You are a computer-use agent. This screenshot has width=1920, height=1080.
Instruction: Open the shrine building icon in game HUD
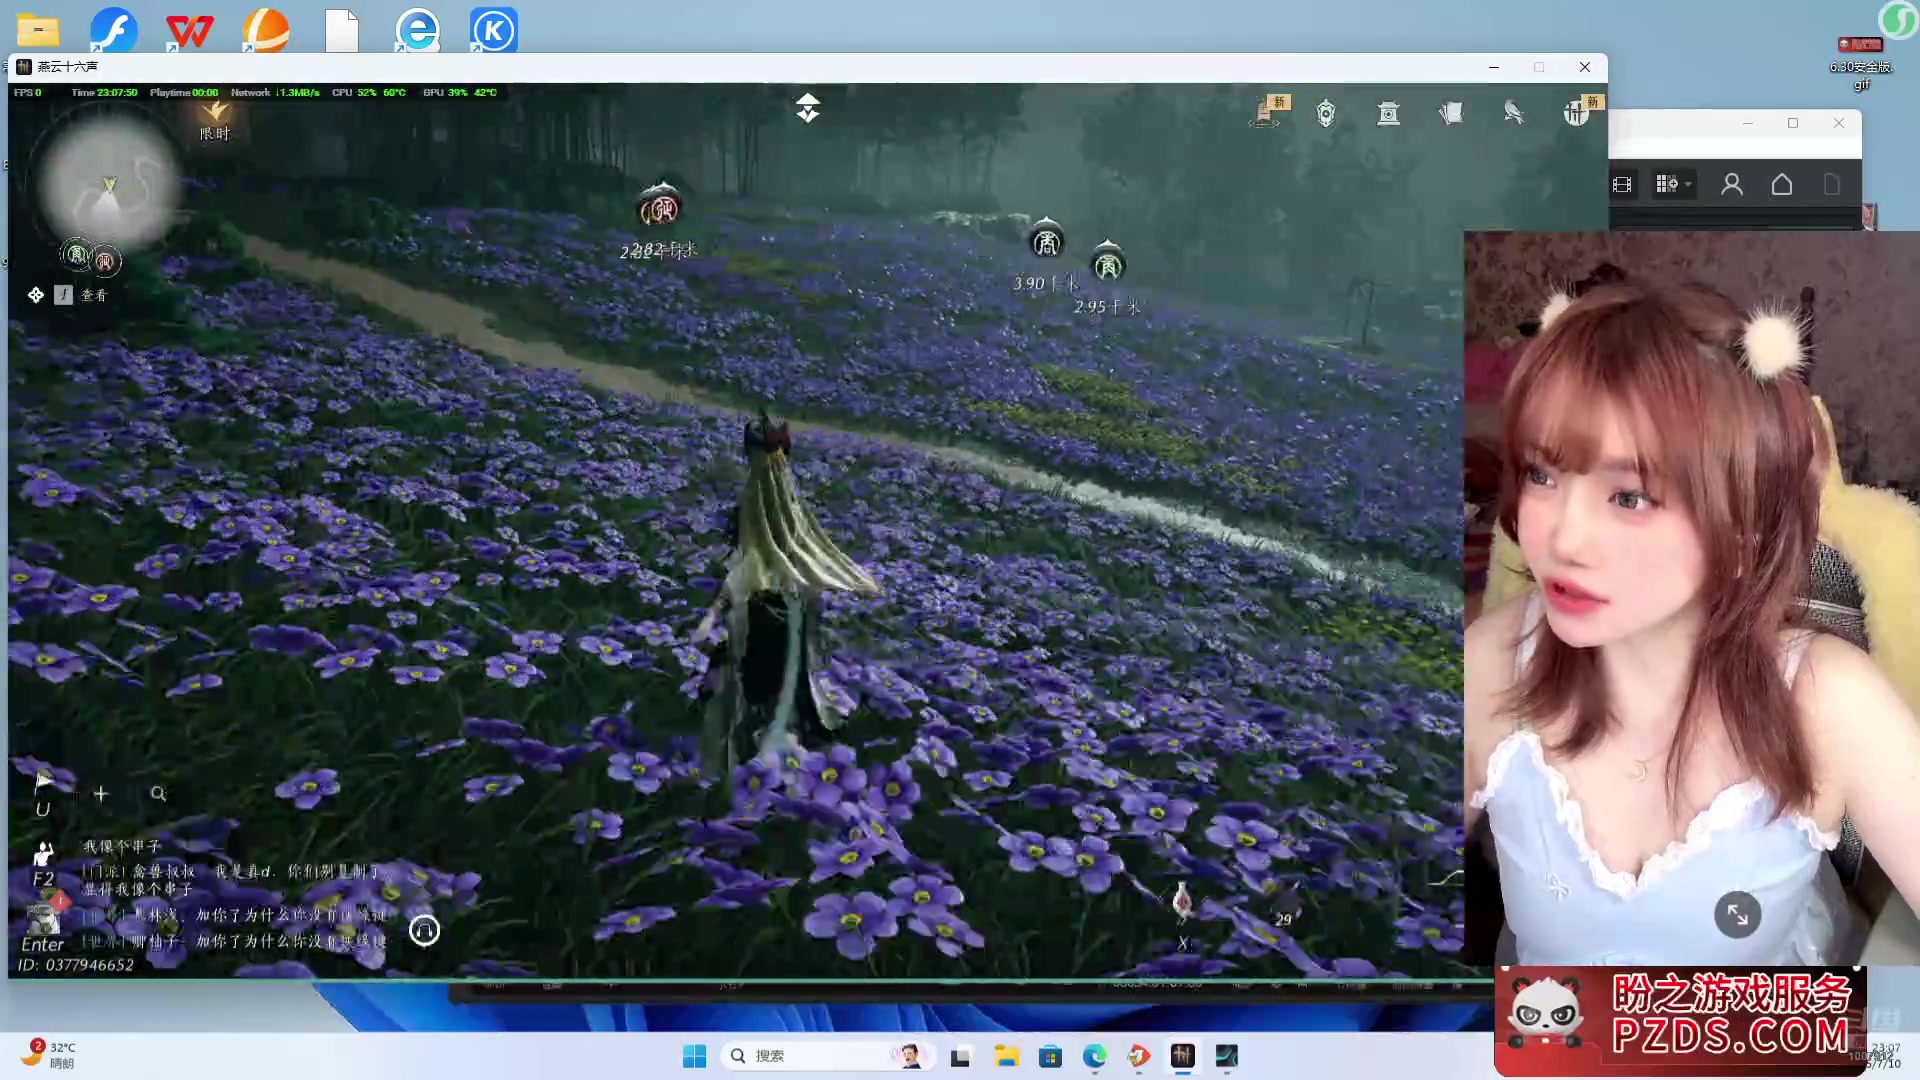(1388, 113)
